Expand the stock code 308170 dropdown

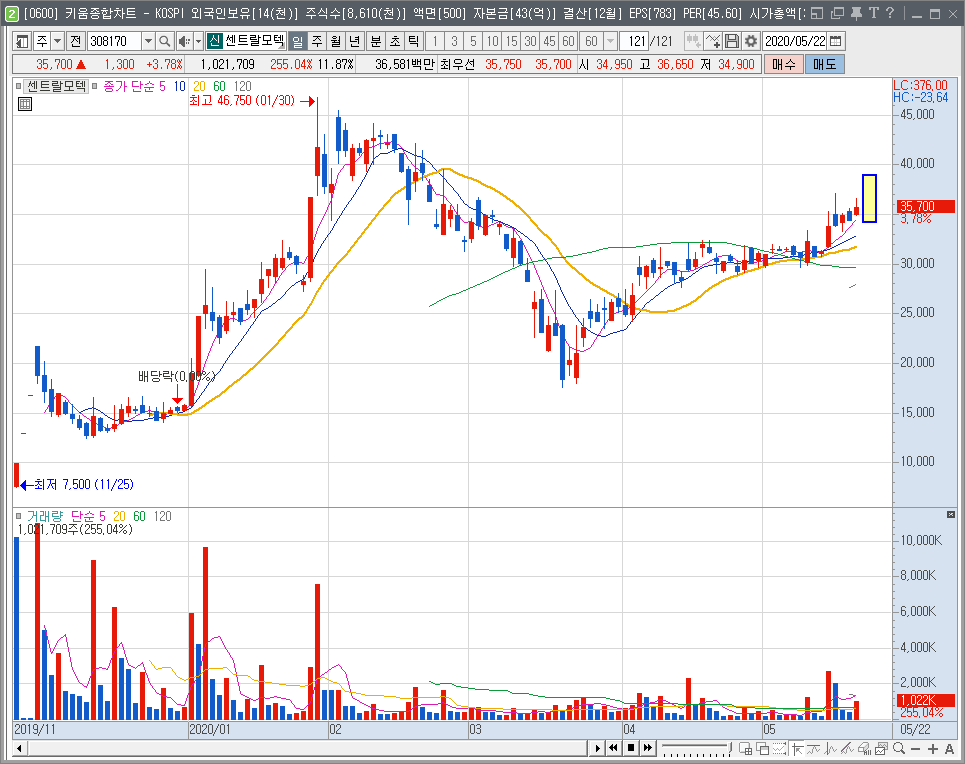coord(148,41)
